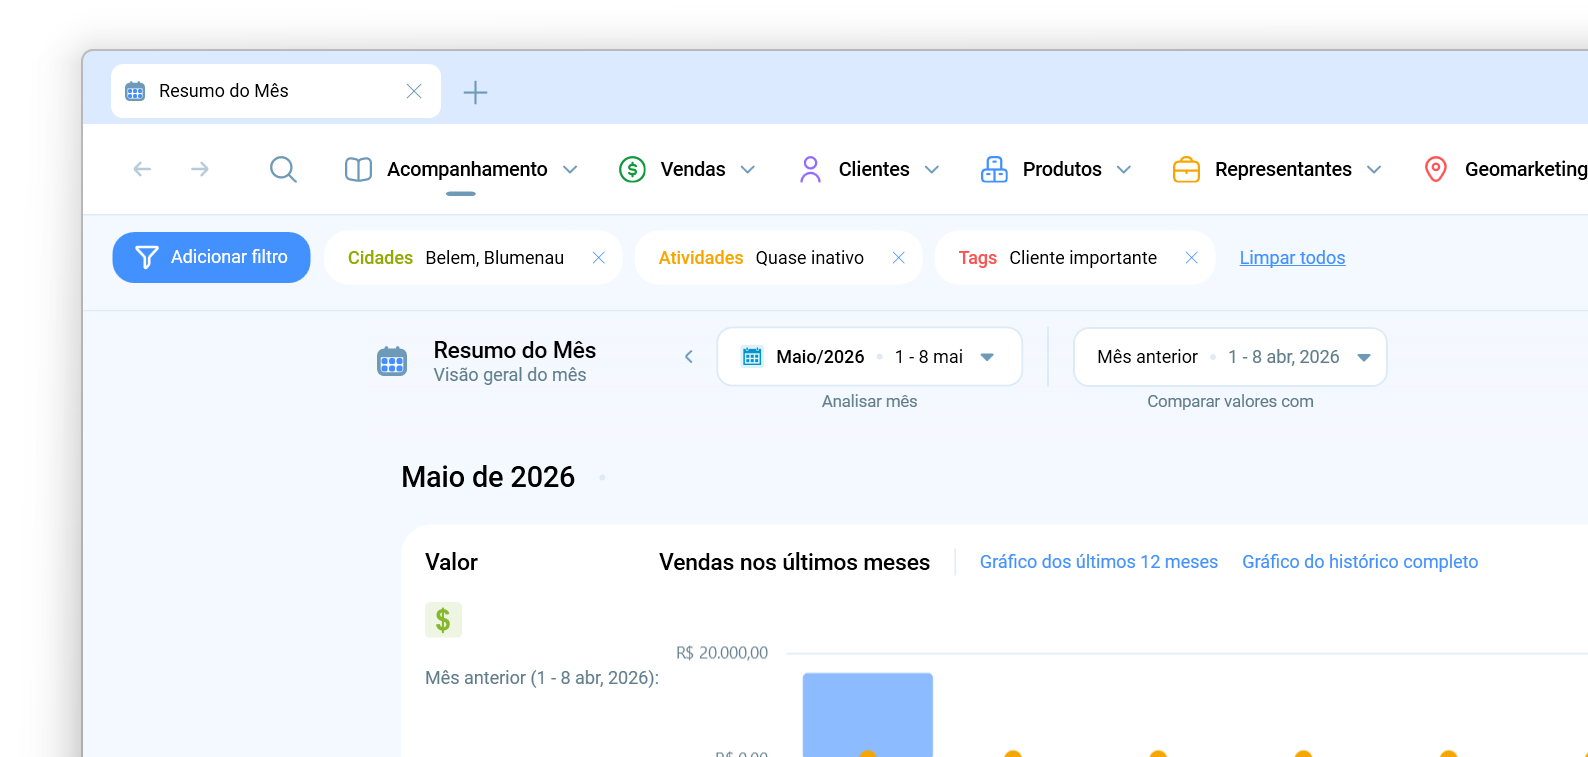The width and height of the screenshot is (1588, 757).
Task: Click the Maio de 2026 heading
Action: [488, 477]
